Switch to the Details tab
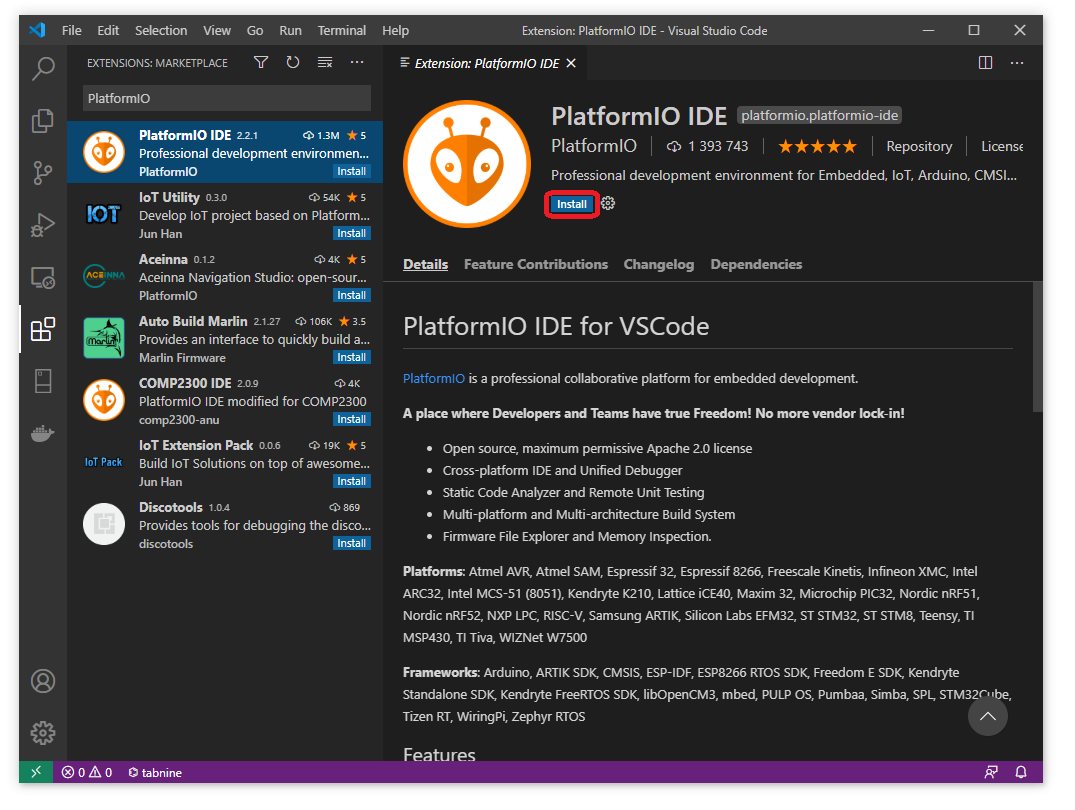Viewport: 1075px width, 810px height. [x=425, y=264]
